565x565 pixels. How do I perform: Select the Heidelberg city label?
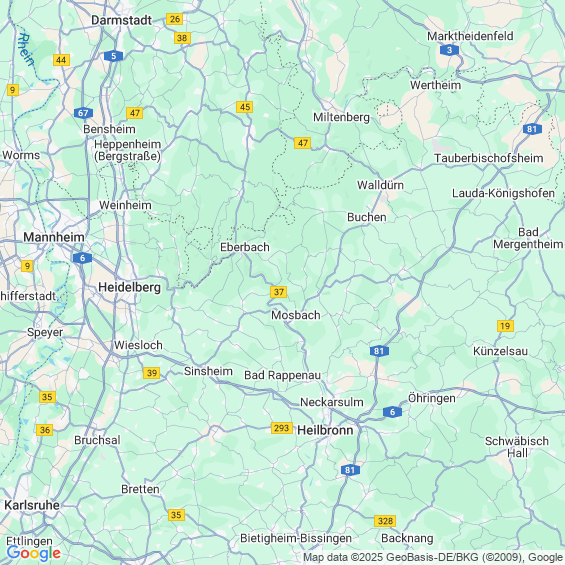point(129,287)
